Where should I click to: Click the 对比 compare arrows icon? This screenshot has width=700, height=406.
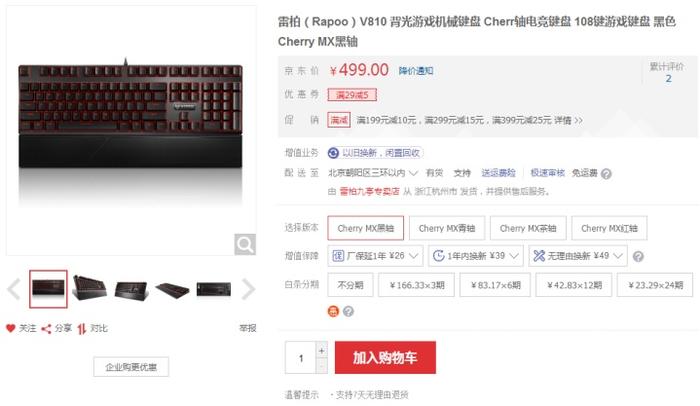(81, 329)
